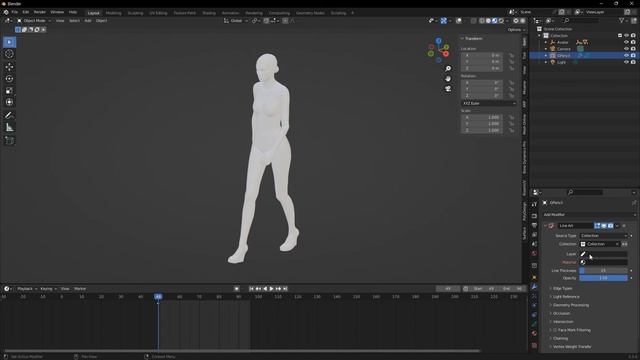Viewport: 640px width, 360px height.
Task: Open Keying popover in timeline
Action: click(x=48, y=289)
